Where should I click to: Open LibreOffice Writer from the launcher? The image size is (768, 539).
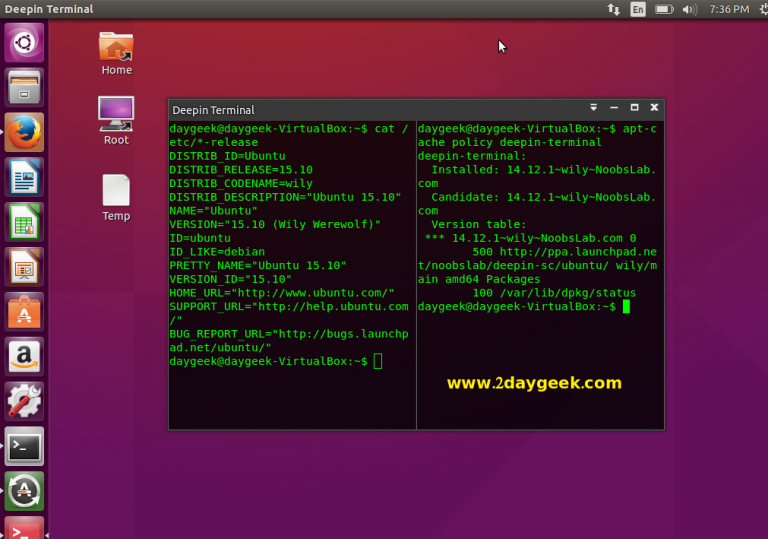pos(24,177)
